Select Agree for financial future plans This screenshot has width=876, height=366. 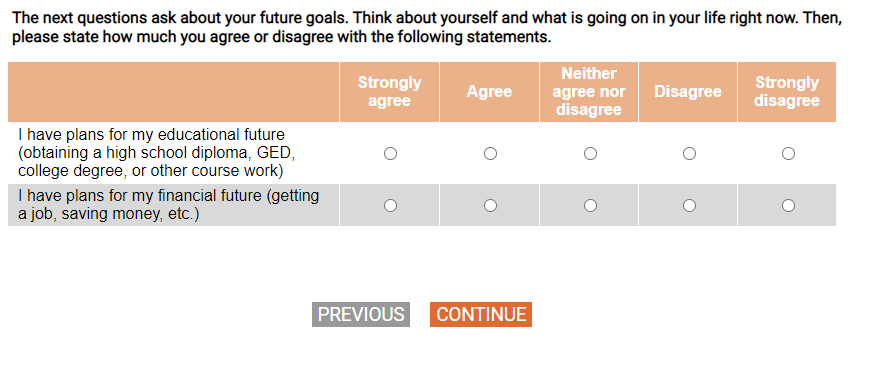click(x=490, y=206)
